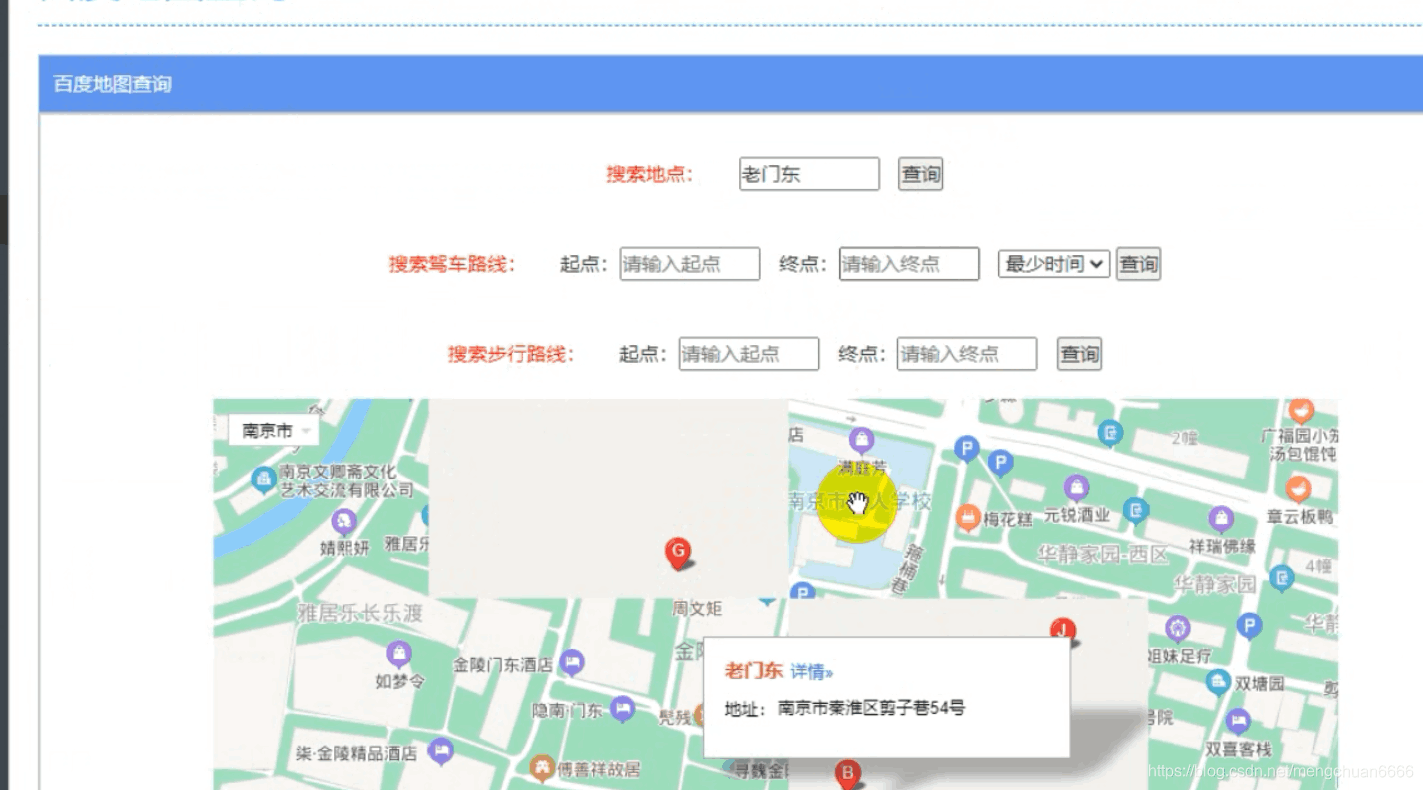Click the driving route 终点 input field
Screen dimensions: 1423x790
[x=909, y=264]
